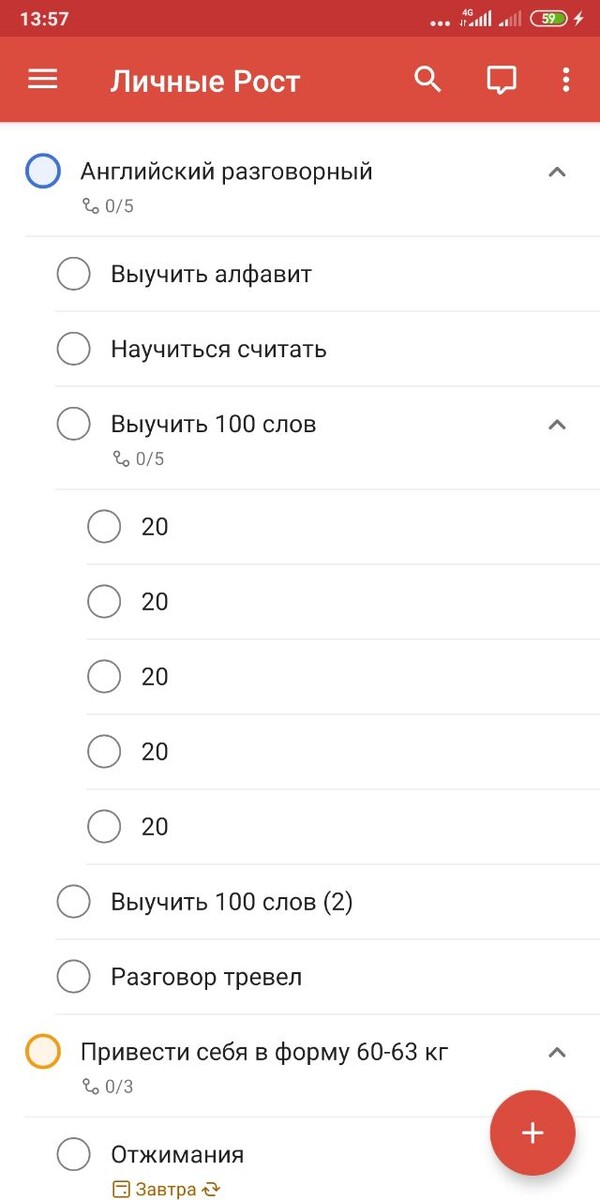This screenshot has height=1200, width=600.
Task: Mark "Выучить алфавит" as complete
Action: [73, 273]
